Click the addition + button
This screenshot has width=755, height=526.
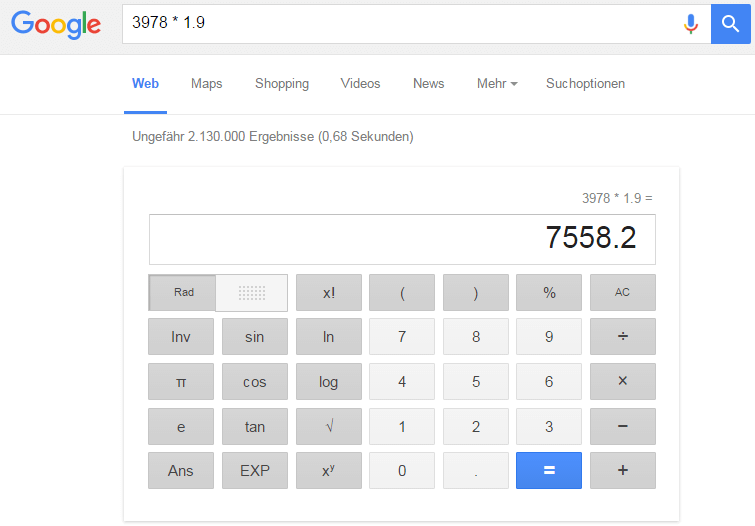623,471
